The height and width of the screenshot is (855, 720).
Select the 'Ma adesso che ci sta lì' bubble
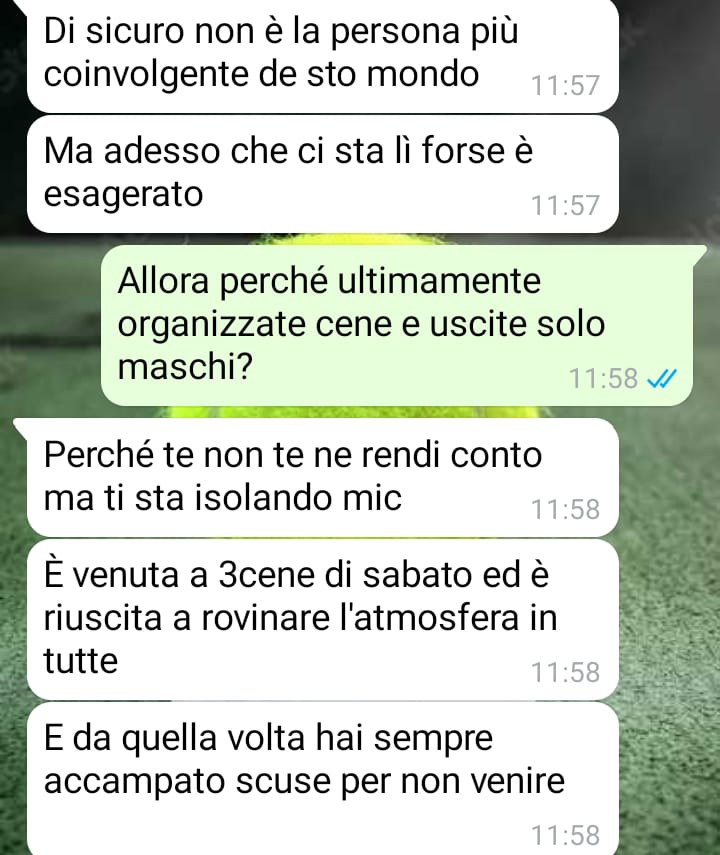pos(322,174)
